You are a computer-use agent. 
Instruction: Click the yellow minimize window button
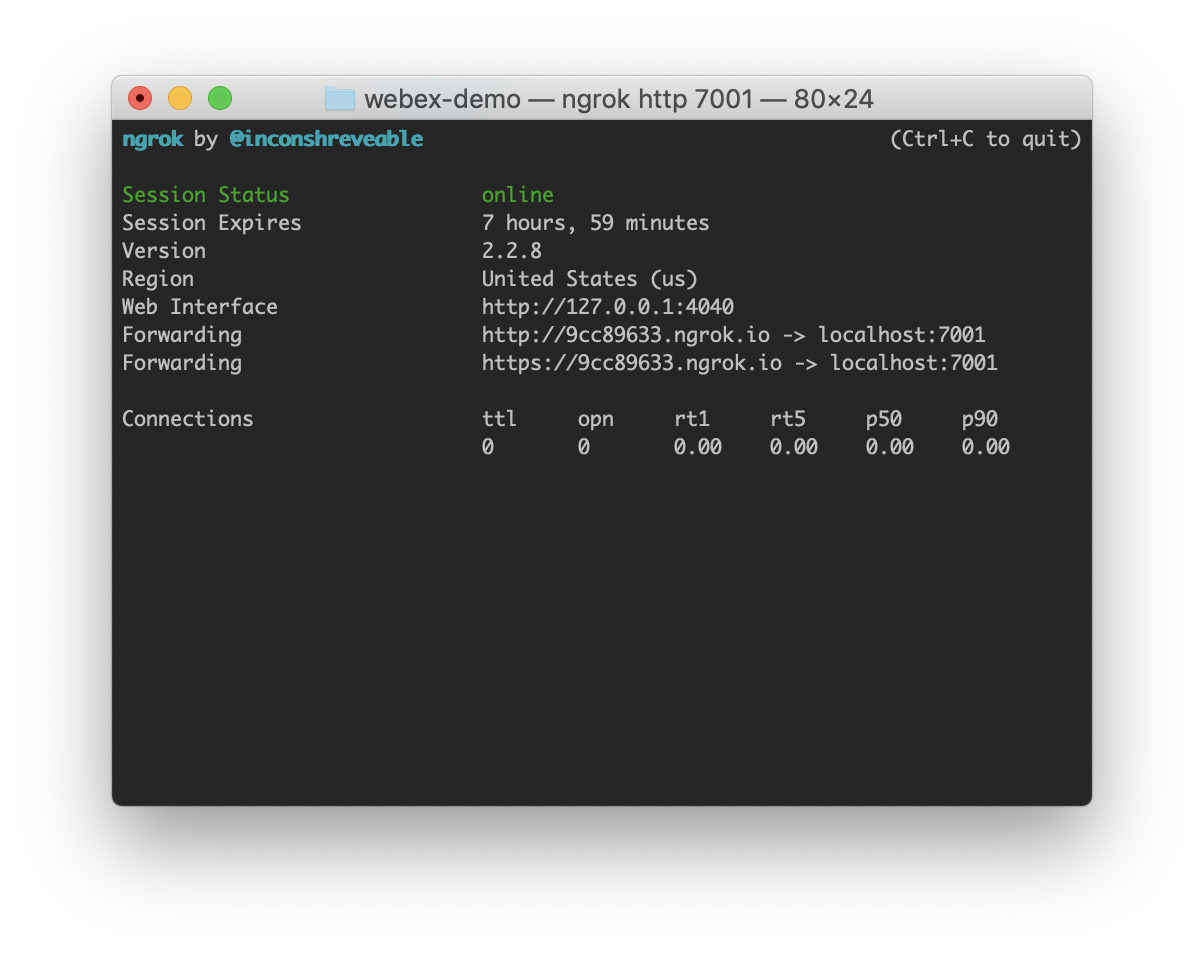click(180, 98)
